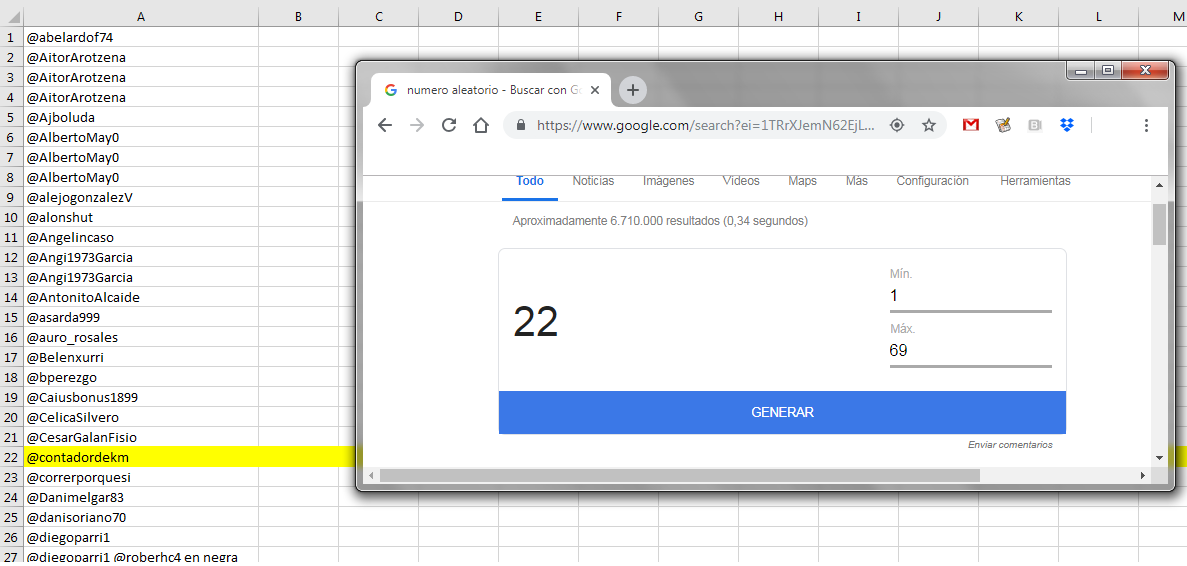Select cell with @CelicaSilvero

141,418
